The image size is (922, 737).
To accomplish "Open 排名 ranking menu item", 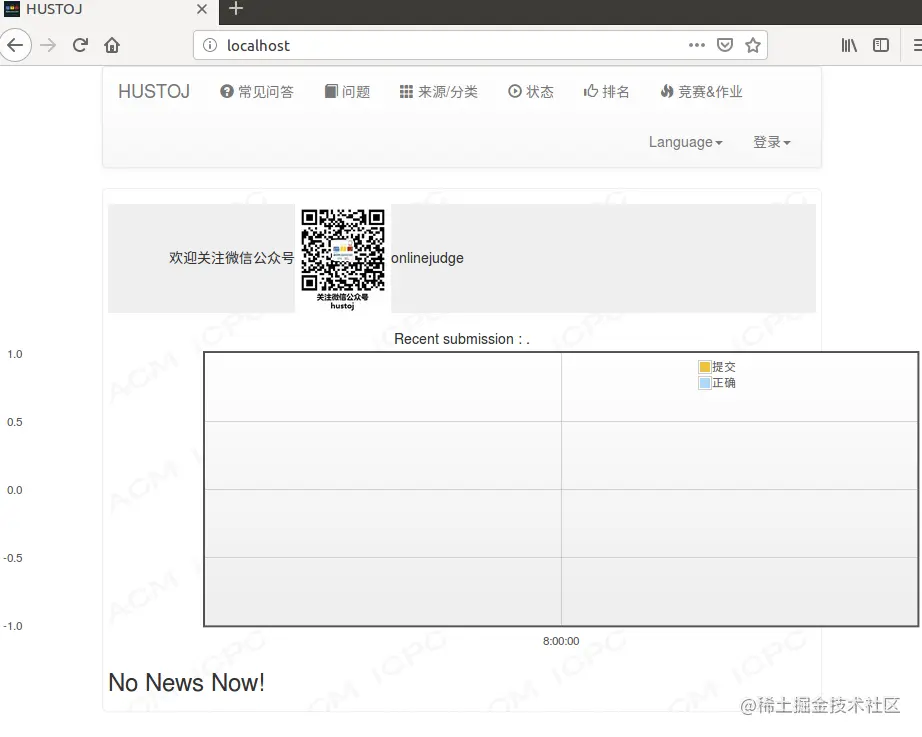I will [607, 92].
